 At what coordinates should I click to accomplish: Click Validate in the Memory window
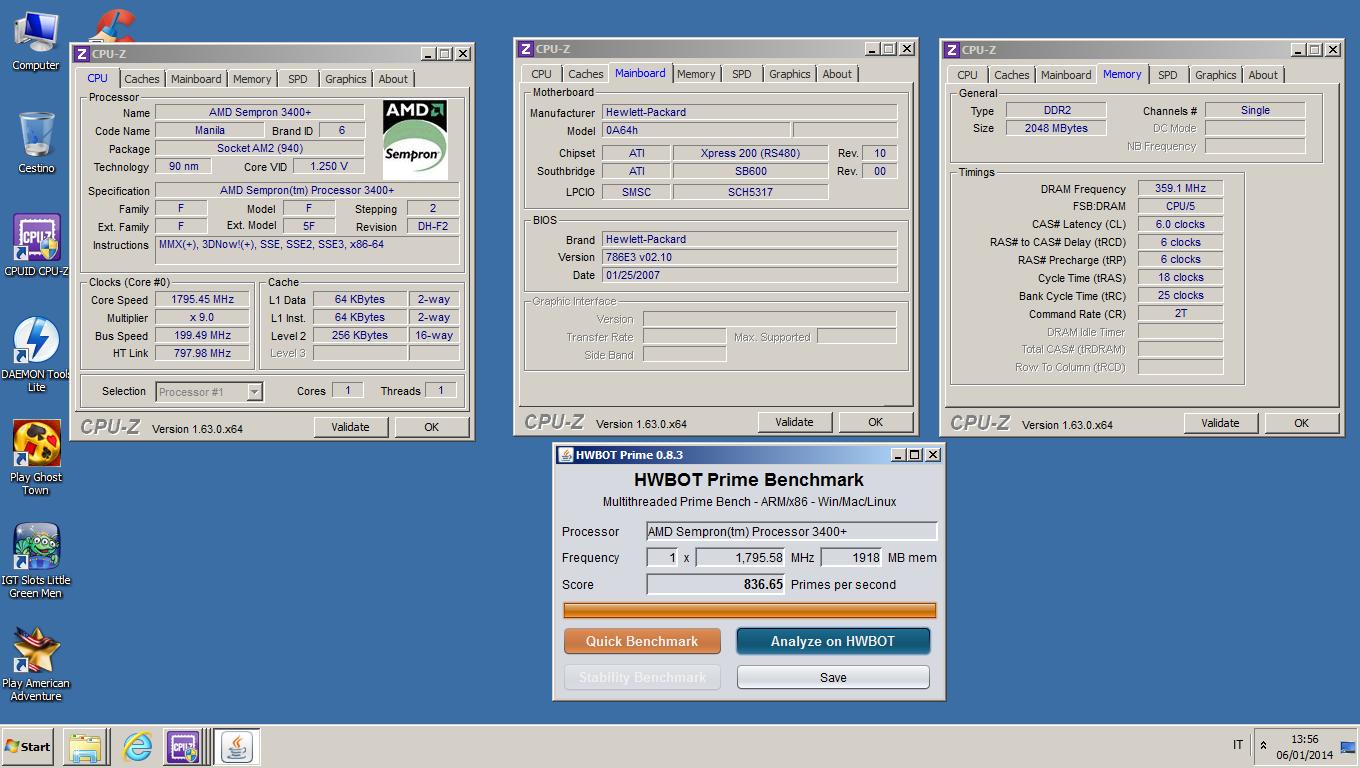click(x=1220, y=423)
